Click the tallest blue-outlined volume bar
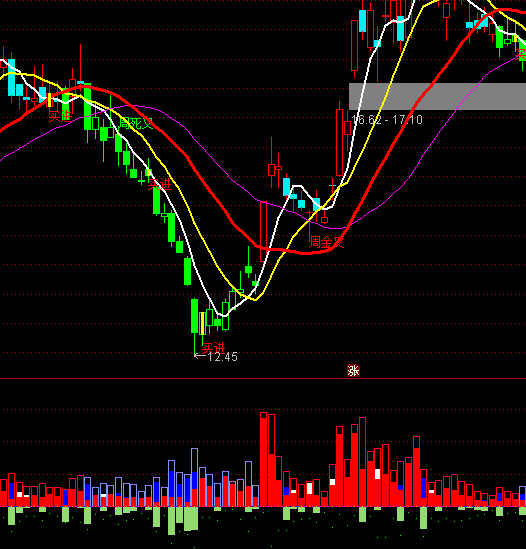Viewport: 526px width, 549px height. point(194,477)
